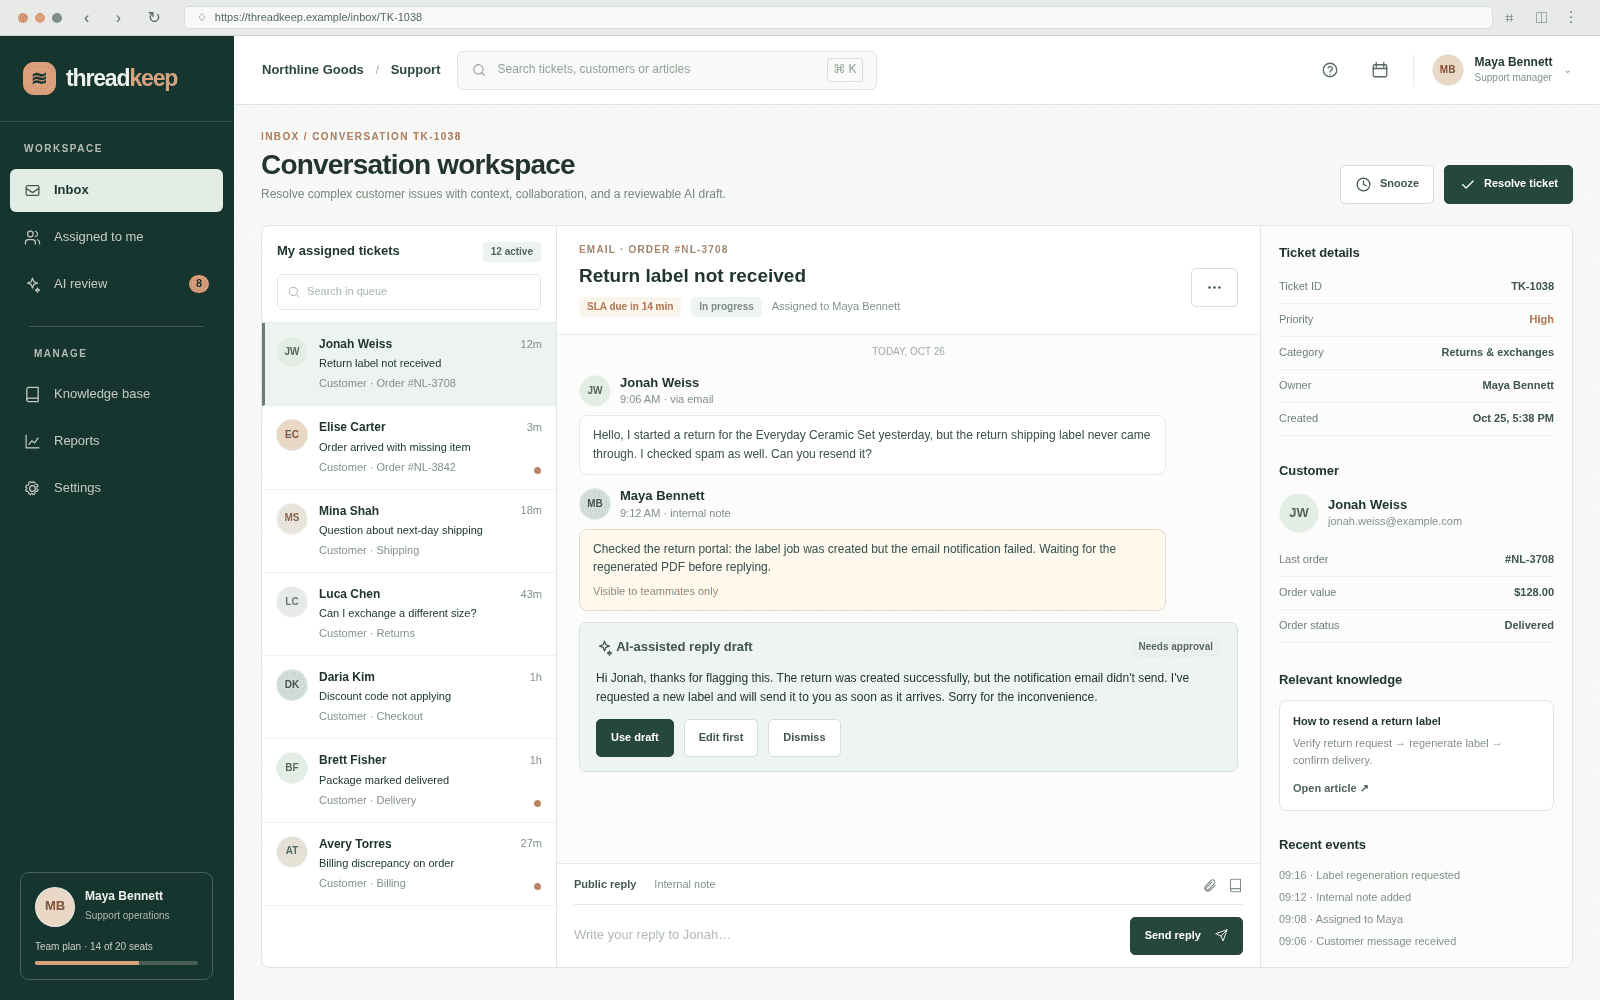Click the browser forward arrow
Image resolution: width=1600 pixels, height=1000 pixels.
[118, 17]
